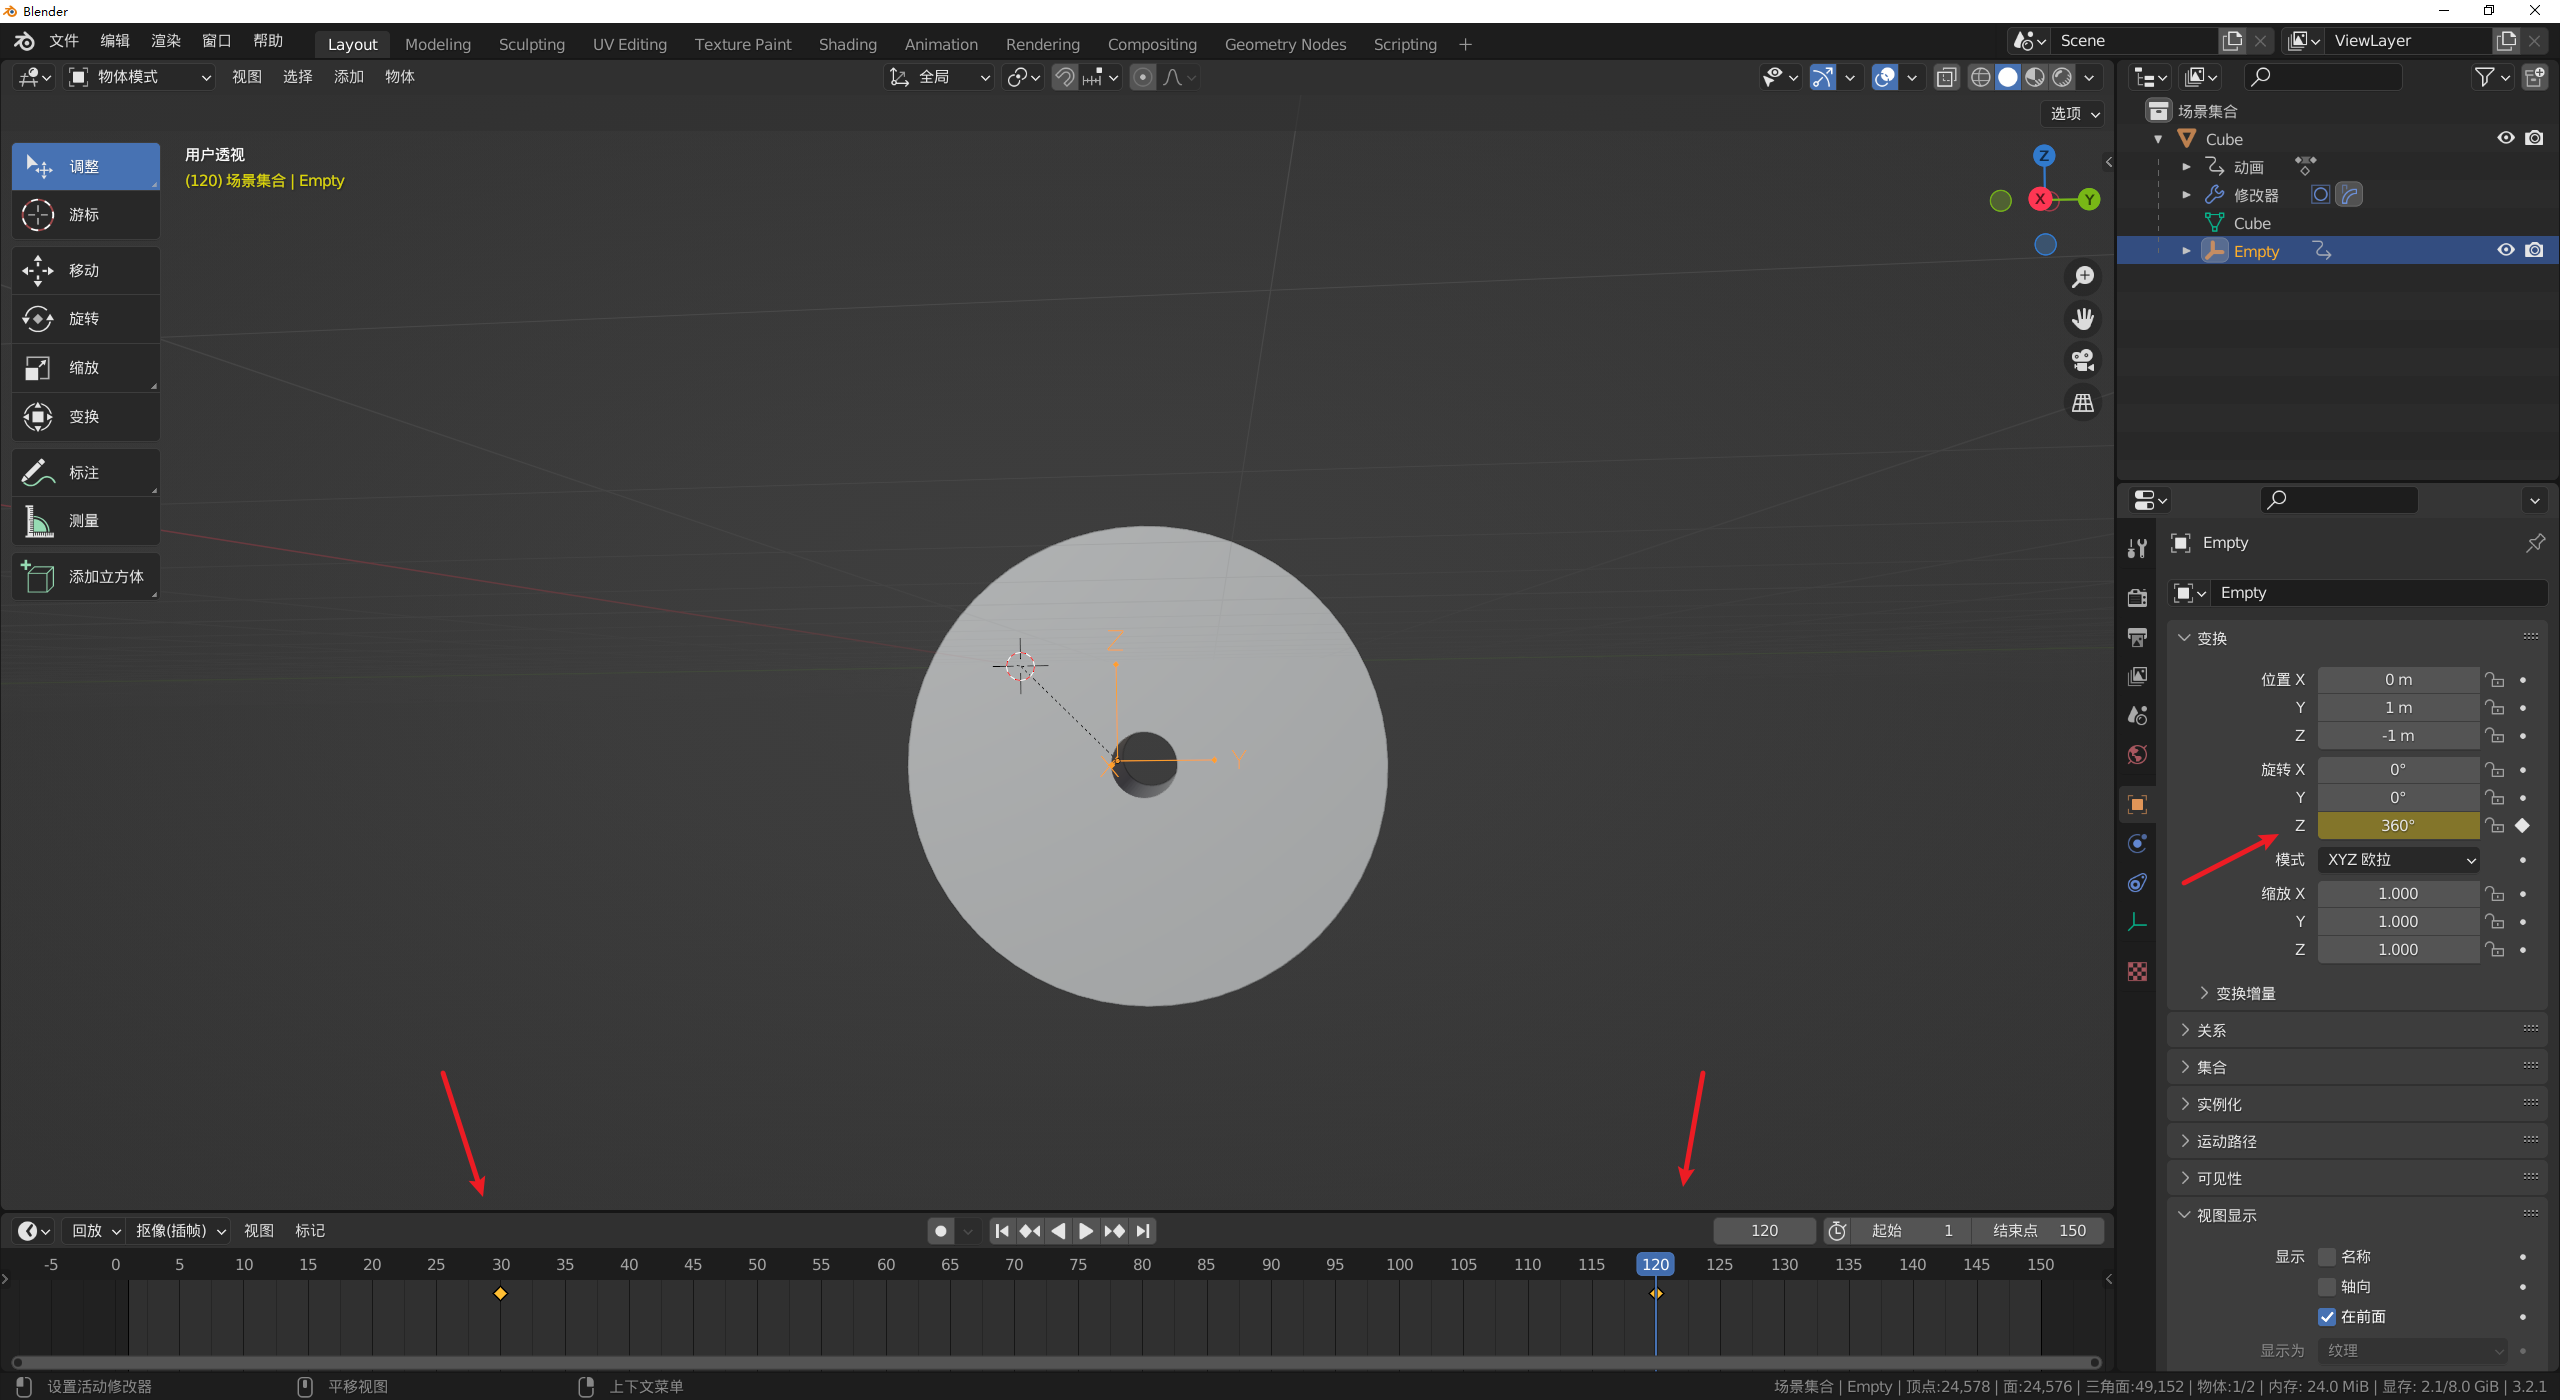Open the XYZ 欧拉 rotation mode dropdown
Viewport: 2560px width, 1400px height.
click(x=2400, y=860)
